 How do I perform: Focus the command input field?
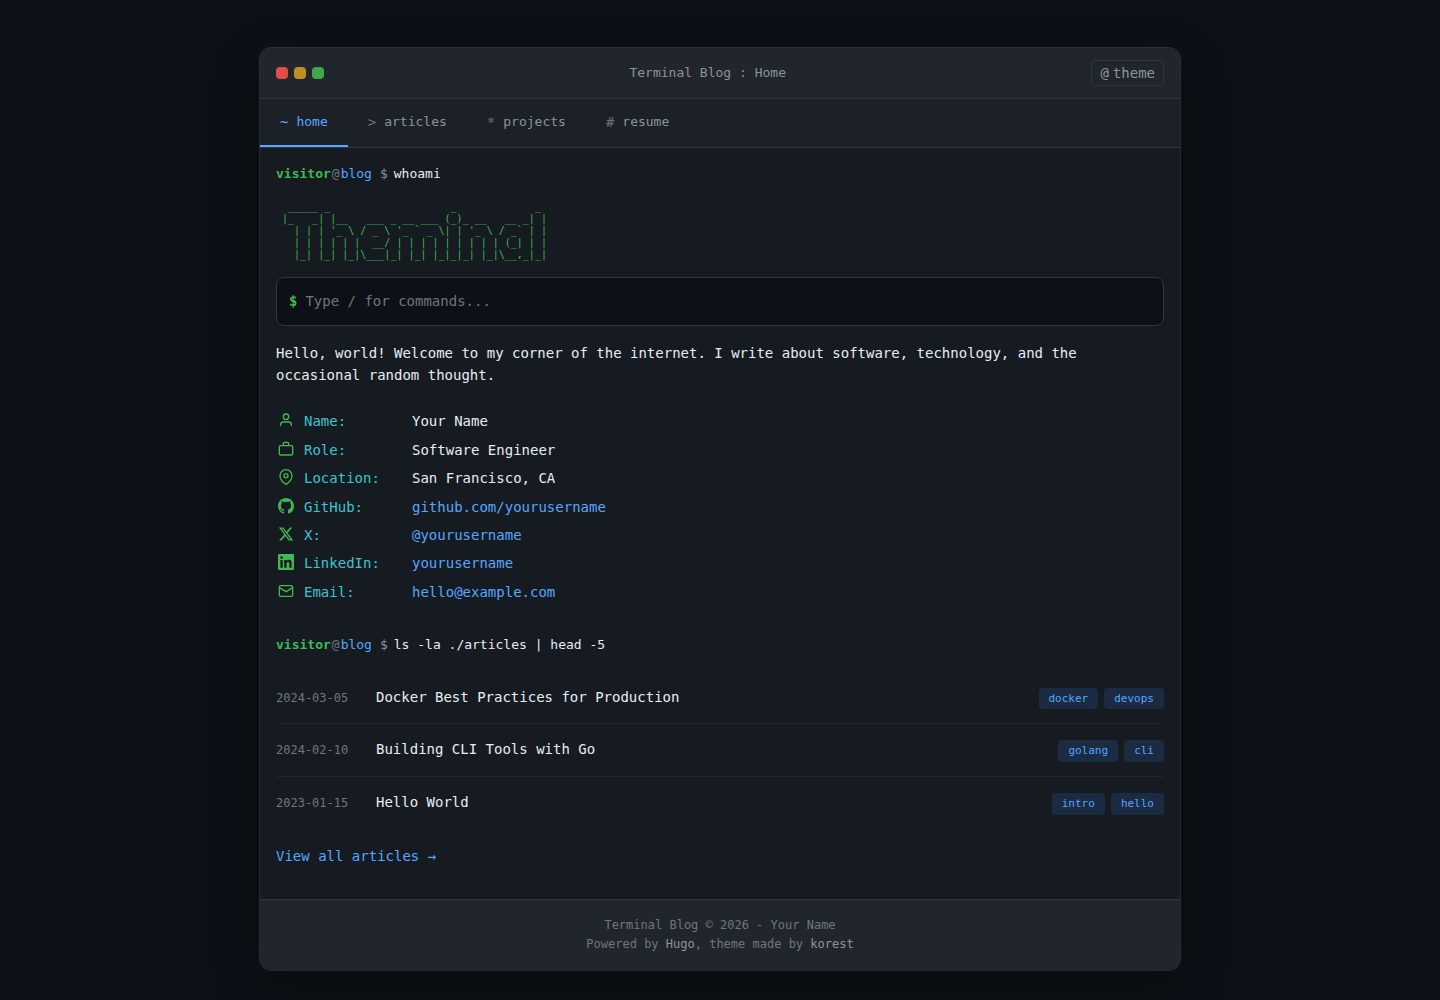720,301
